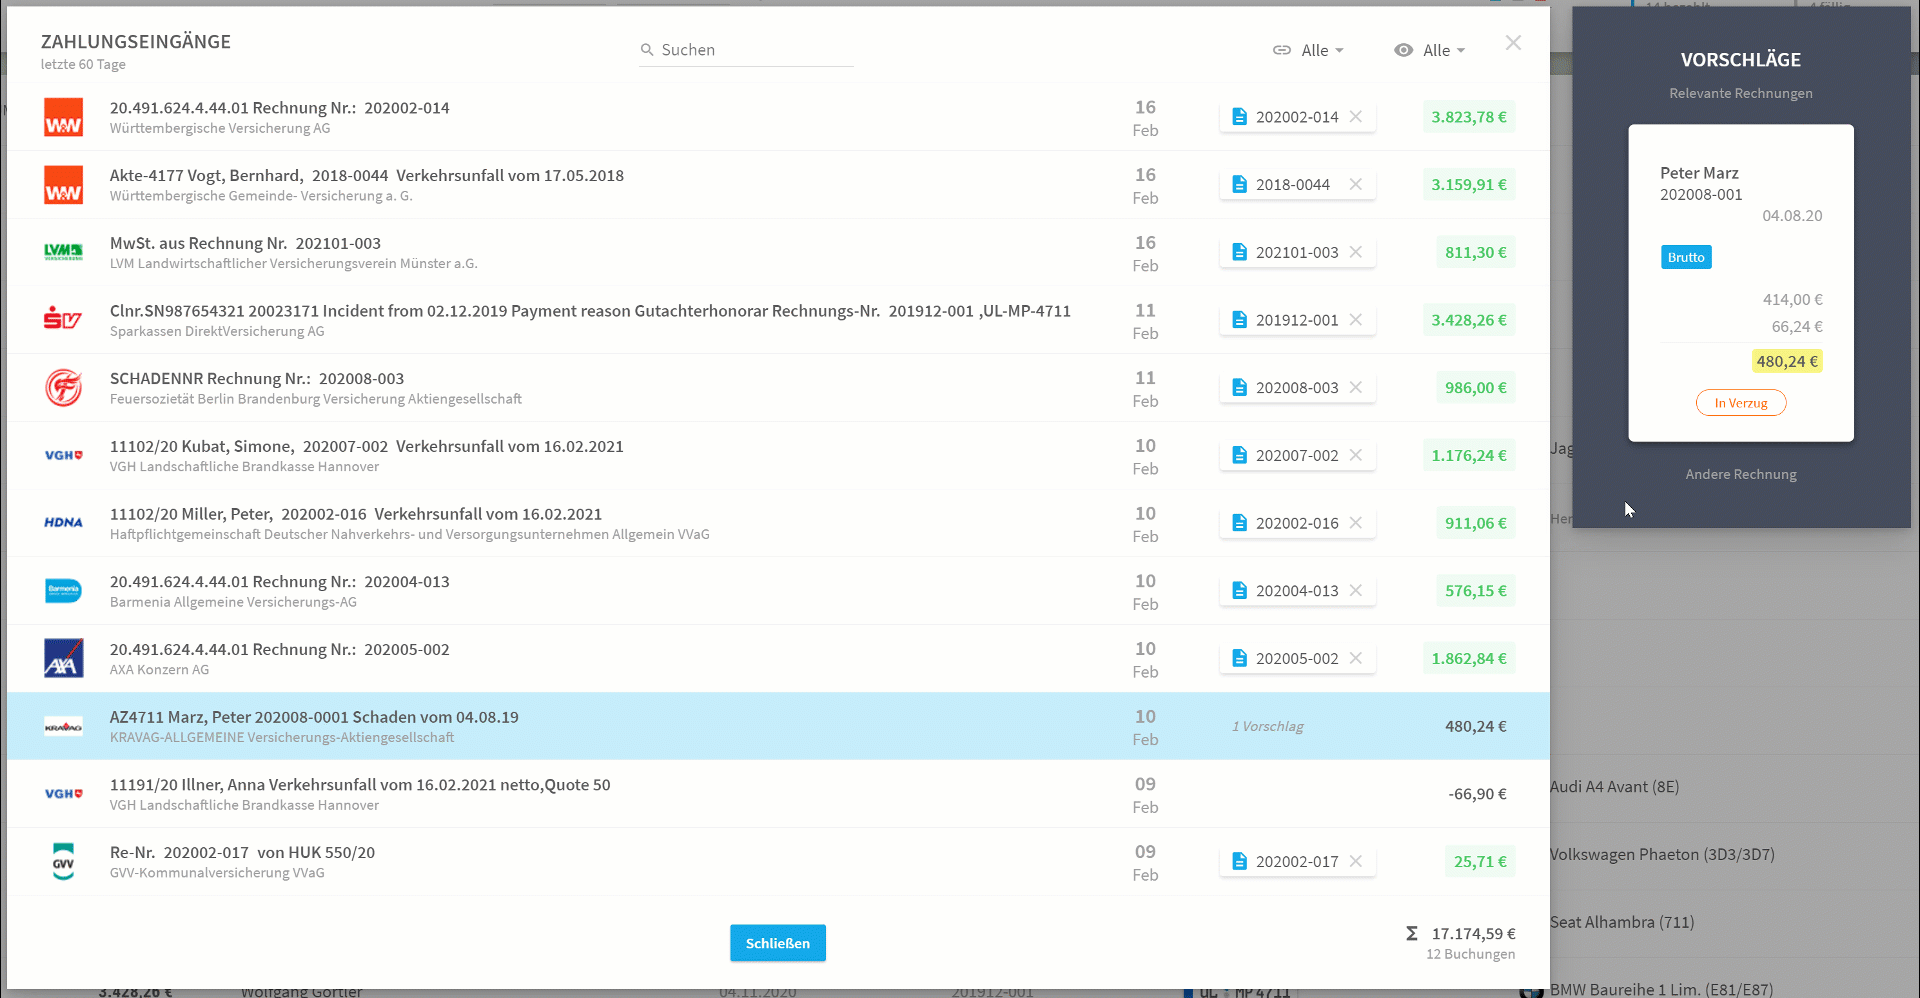Open the 1 Vorschlag suggestion for the KRAVAG payment
This screenshot has height=998, width=1920.
coord(1268,727)
